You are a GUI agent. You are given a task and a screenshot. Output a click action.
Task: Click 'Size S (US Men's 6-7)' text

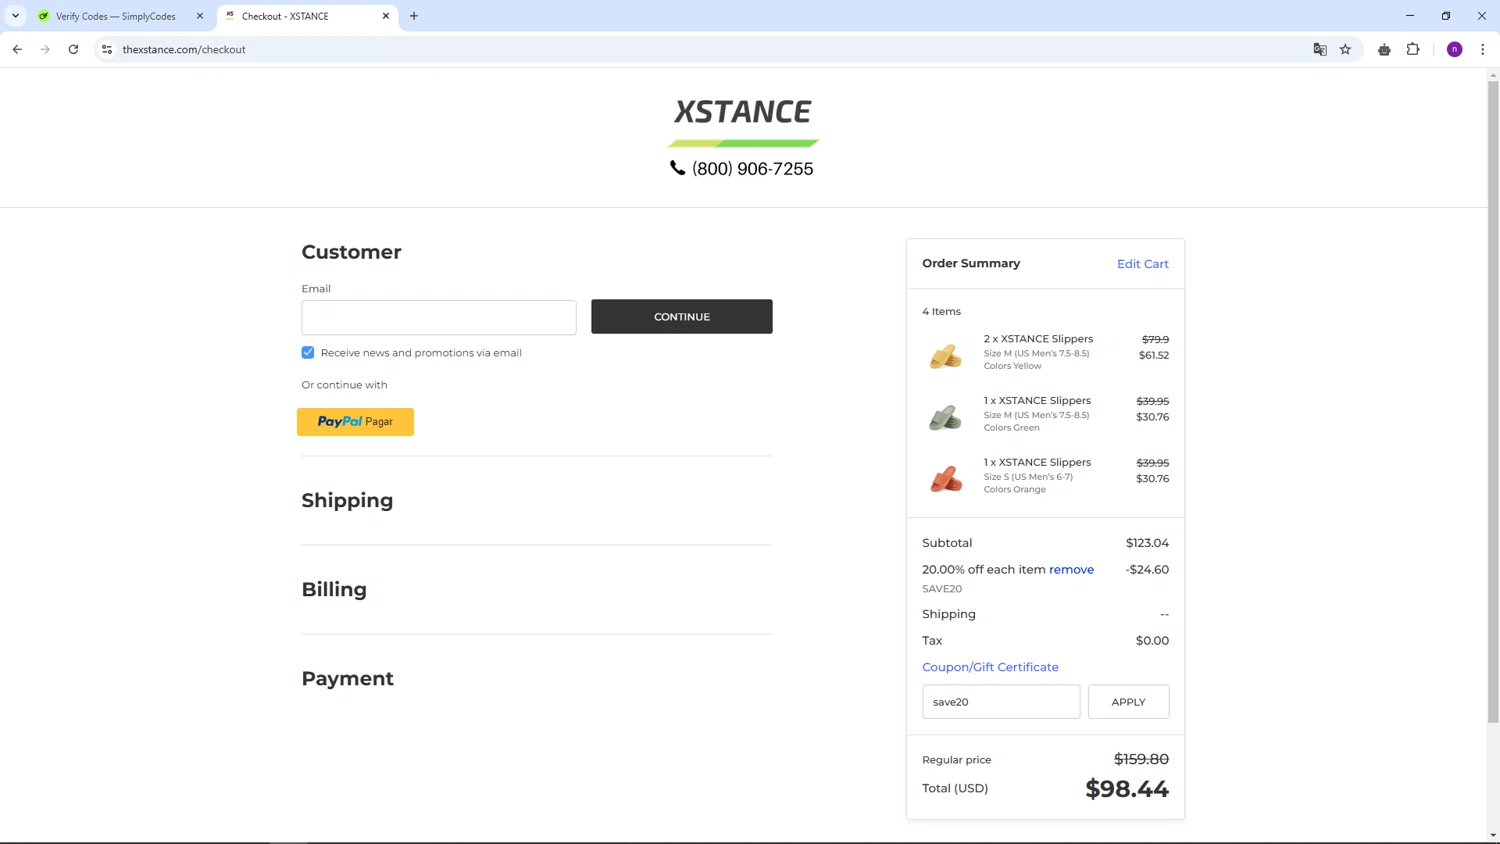pos(1028,477)
